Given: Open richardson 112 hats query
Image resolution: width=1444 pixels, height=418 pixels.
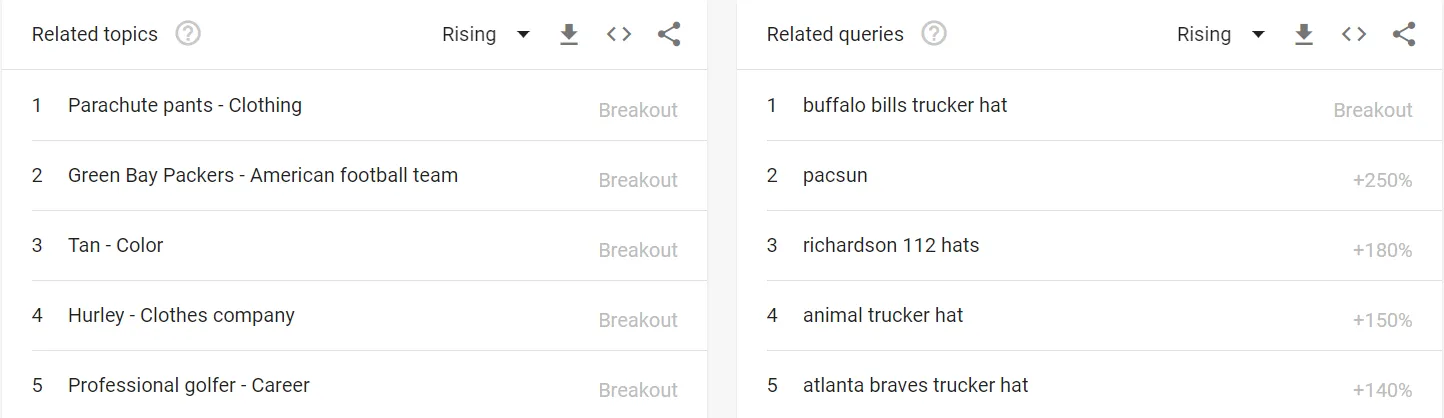Looking at the screenshot, I should pos(1090,246).
